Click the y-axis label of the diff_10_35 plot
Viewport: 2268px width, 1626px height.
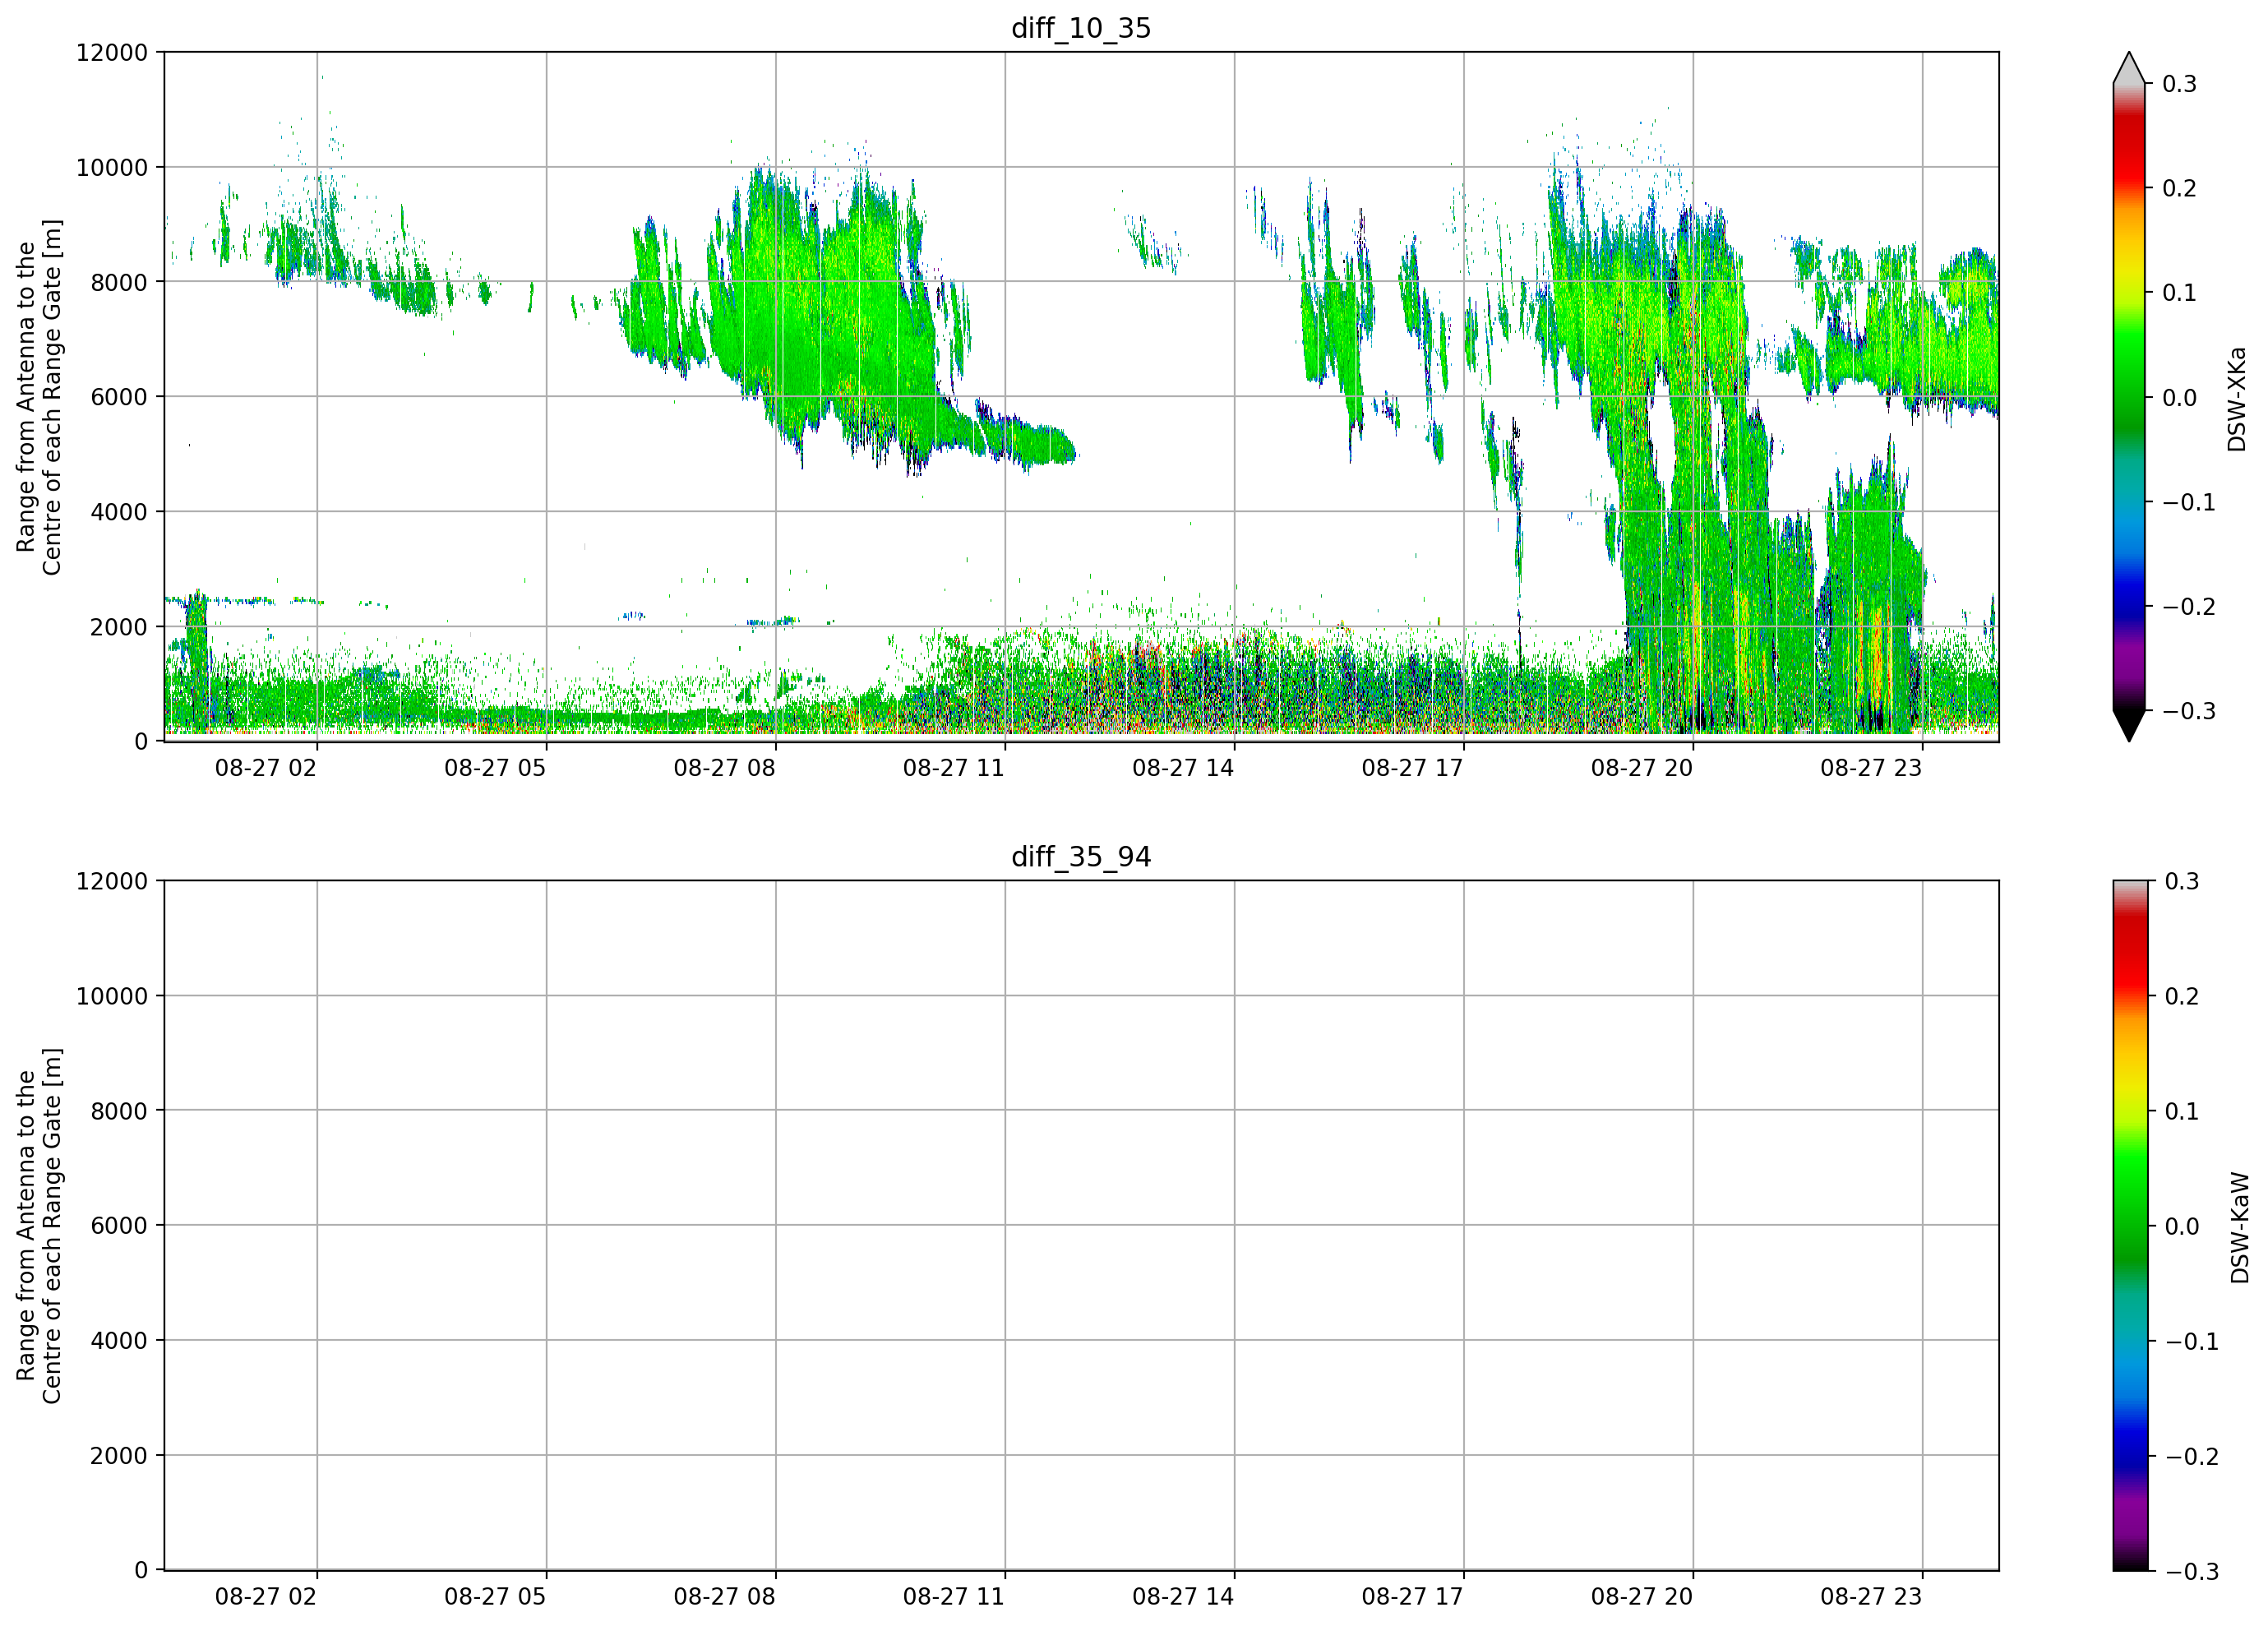tap(39, 397)
